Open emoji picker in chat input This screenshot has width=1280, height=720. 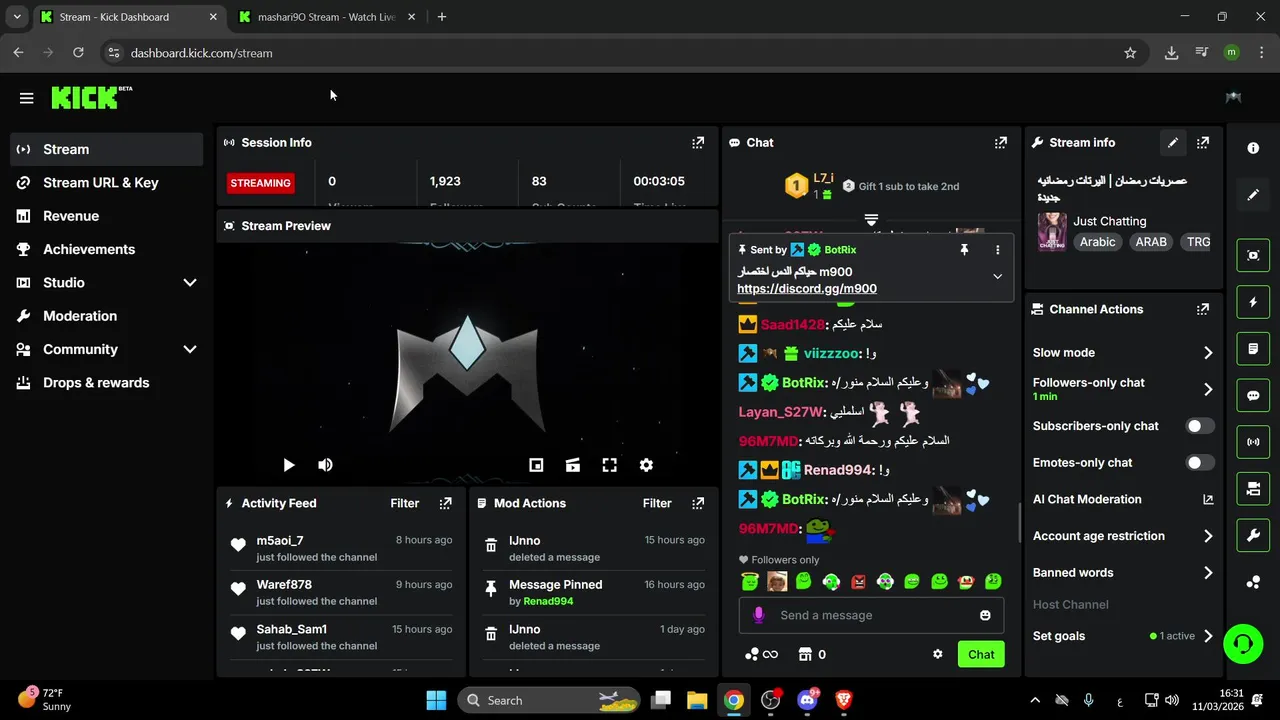(x=985, y=615)
